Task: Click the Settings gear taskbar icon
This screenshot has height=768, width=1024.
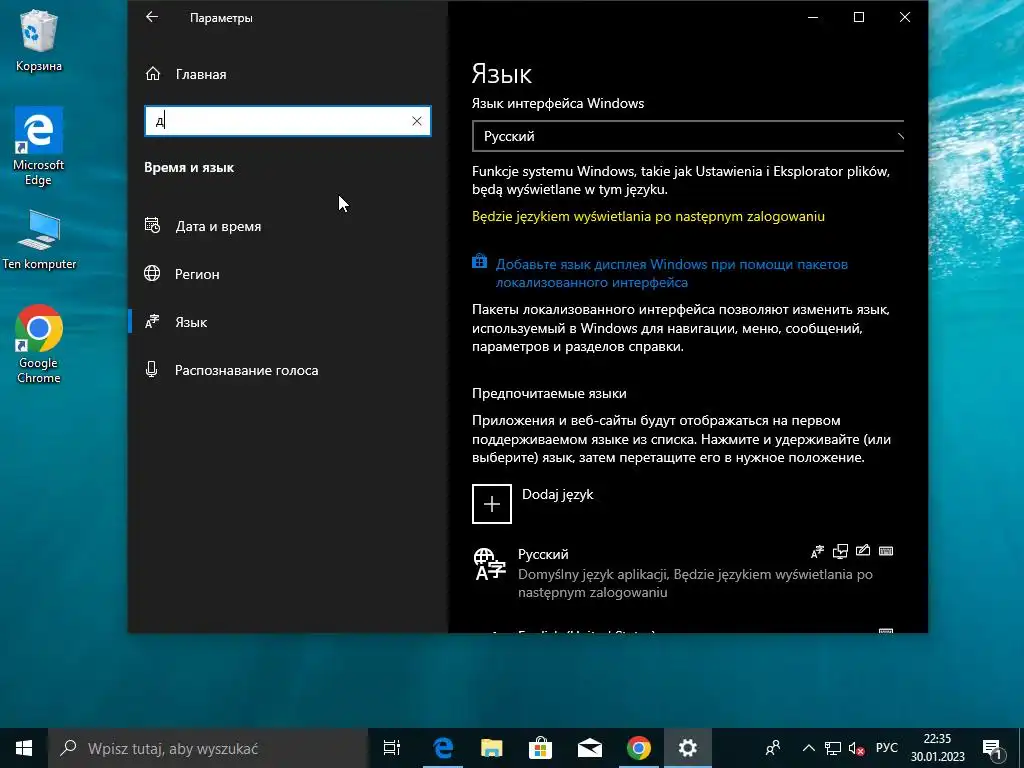Action: coord(688,748)
